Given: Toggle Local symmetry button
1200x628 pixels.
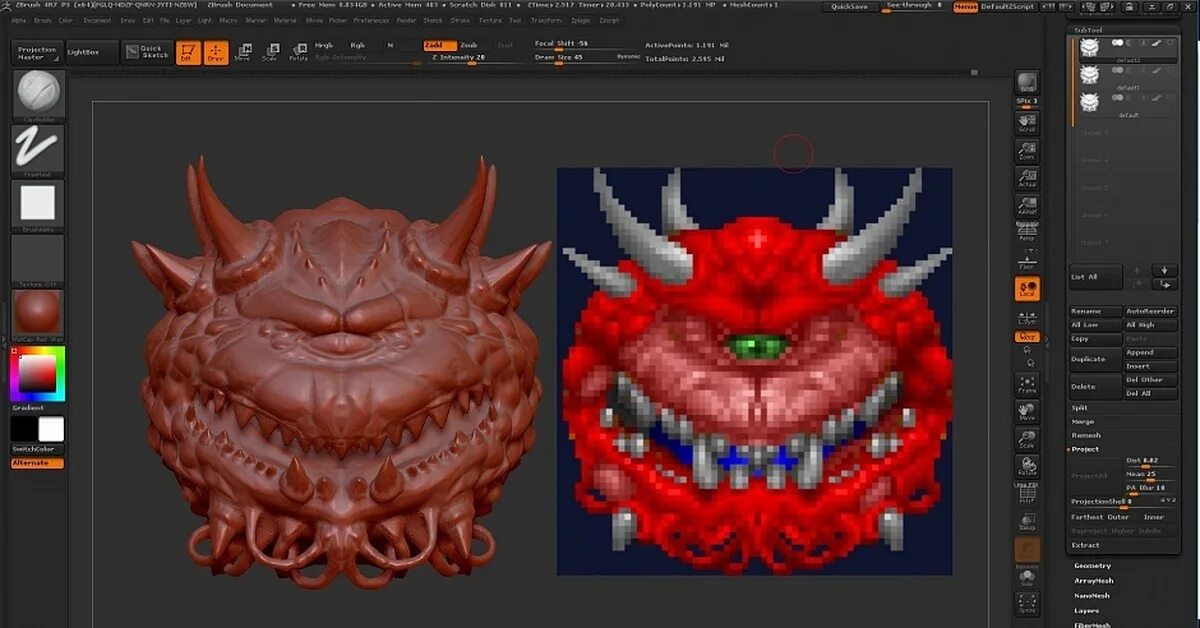Looking at the screenshot, I should [1027, 289].
